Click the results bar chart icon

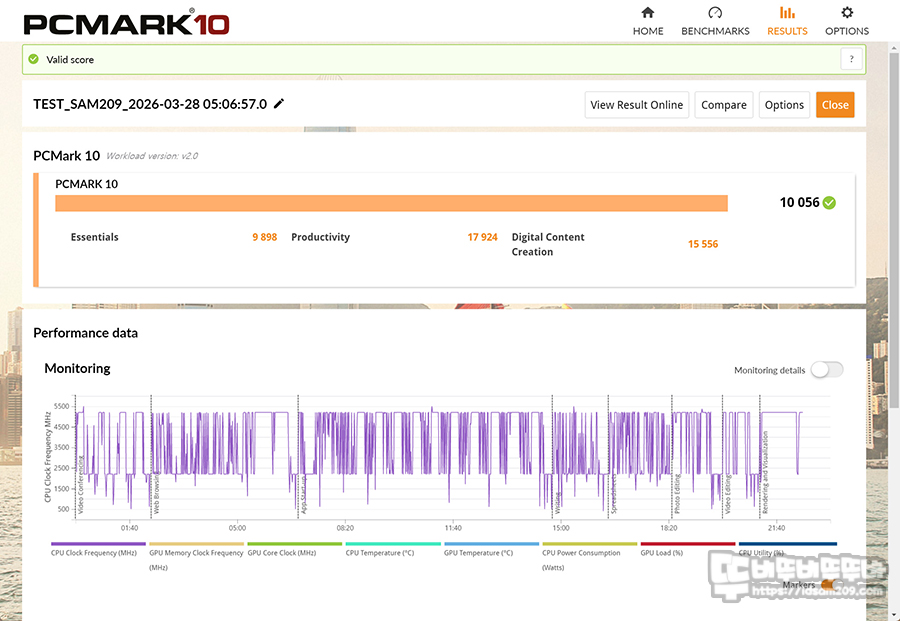tap(787, 12)
